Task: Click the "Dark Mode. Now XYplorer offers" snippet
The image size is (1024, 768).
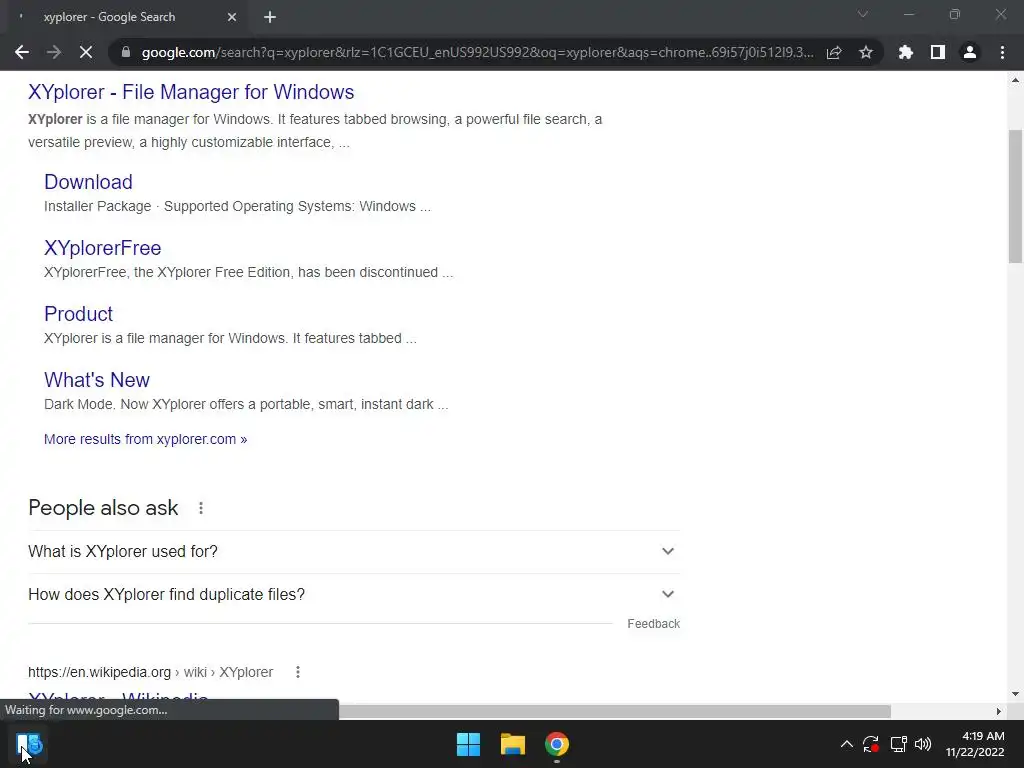Action: [x=246, y=404]
